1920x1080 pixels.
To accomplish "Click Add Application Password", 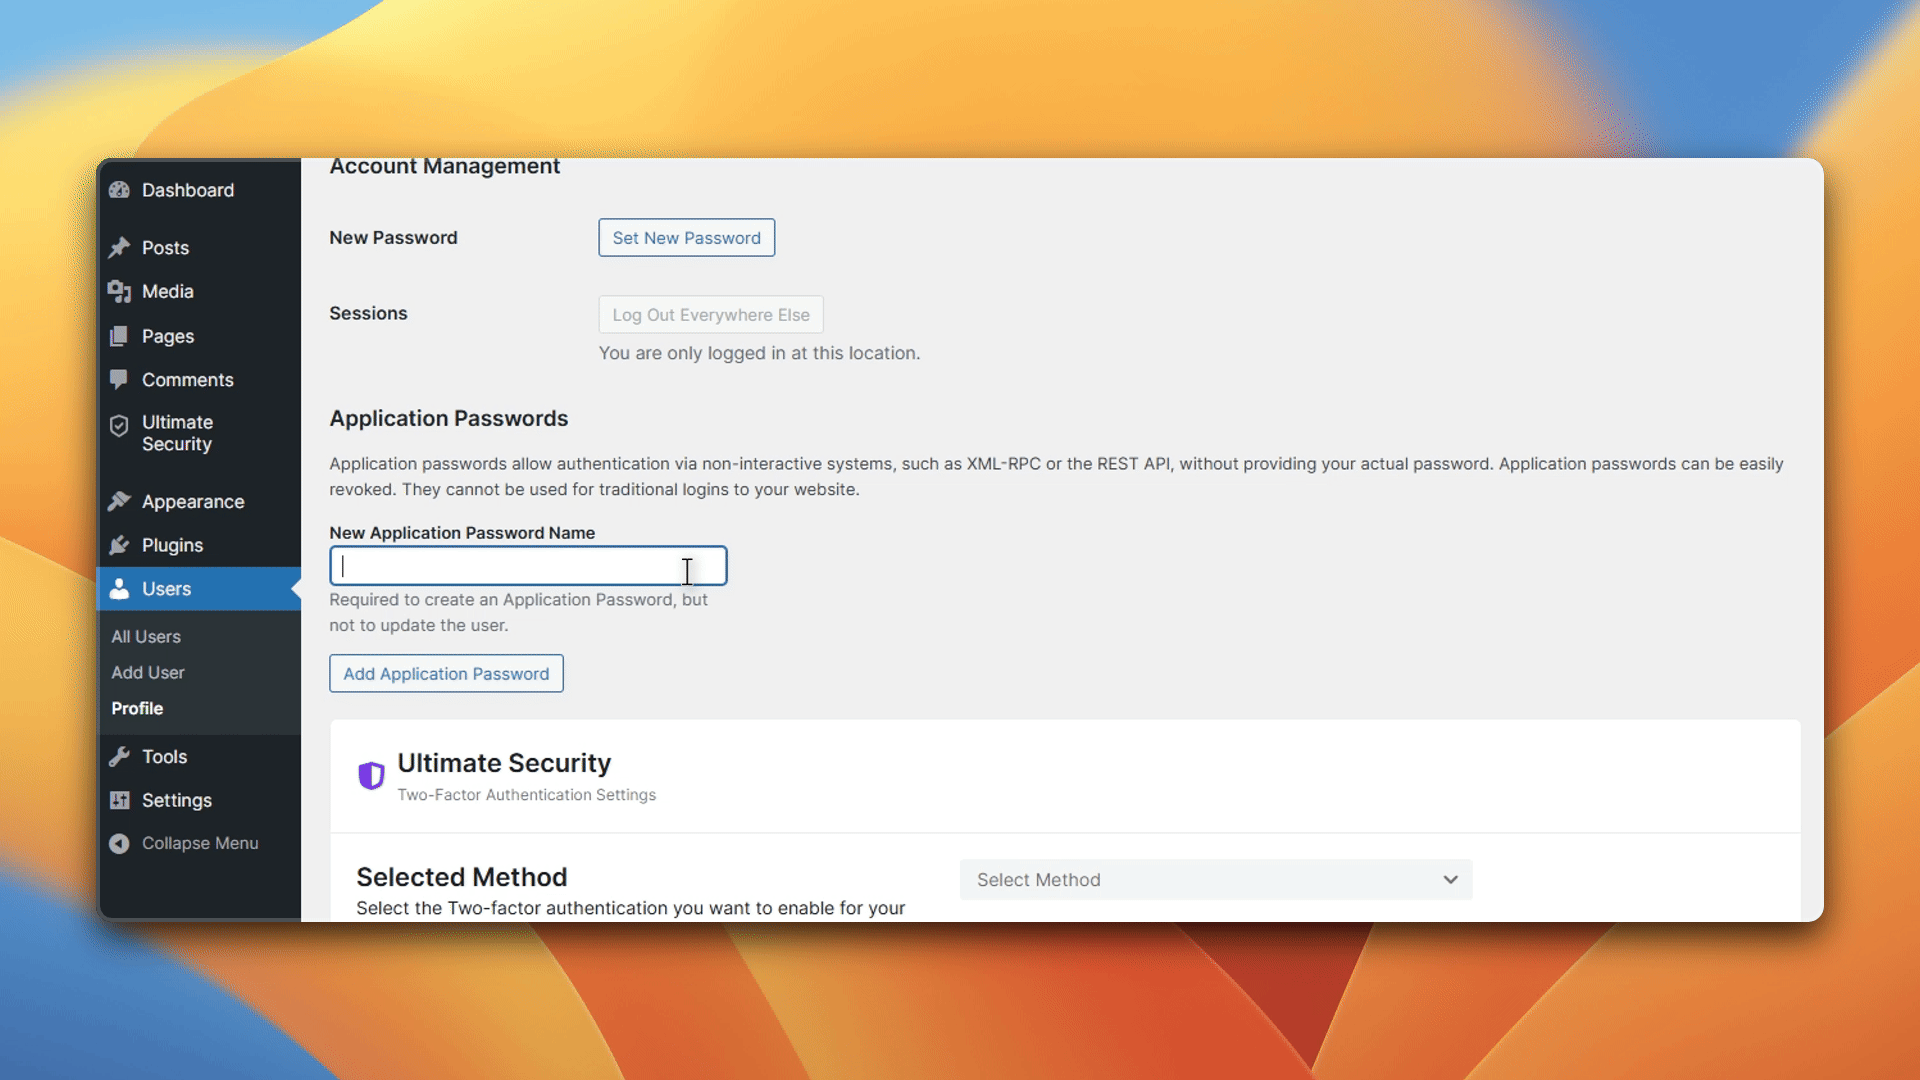I will [446, 673].
